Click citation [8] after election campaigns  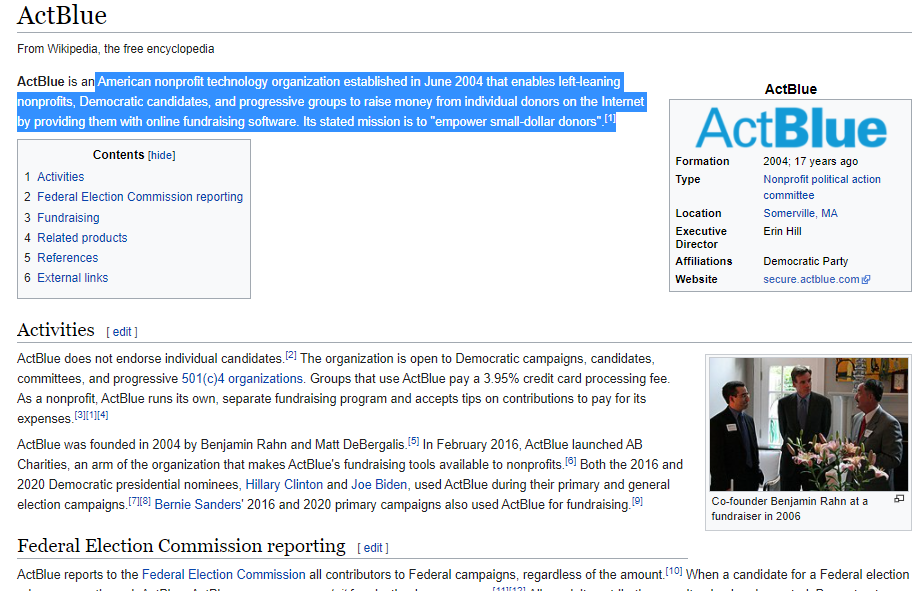145,500
